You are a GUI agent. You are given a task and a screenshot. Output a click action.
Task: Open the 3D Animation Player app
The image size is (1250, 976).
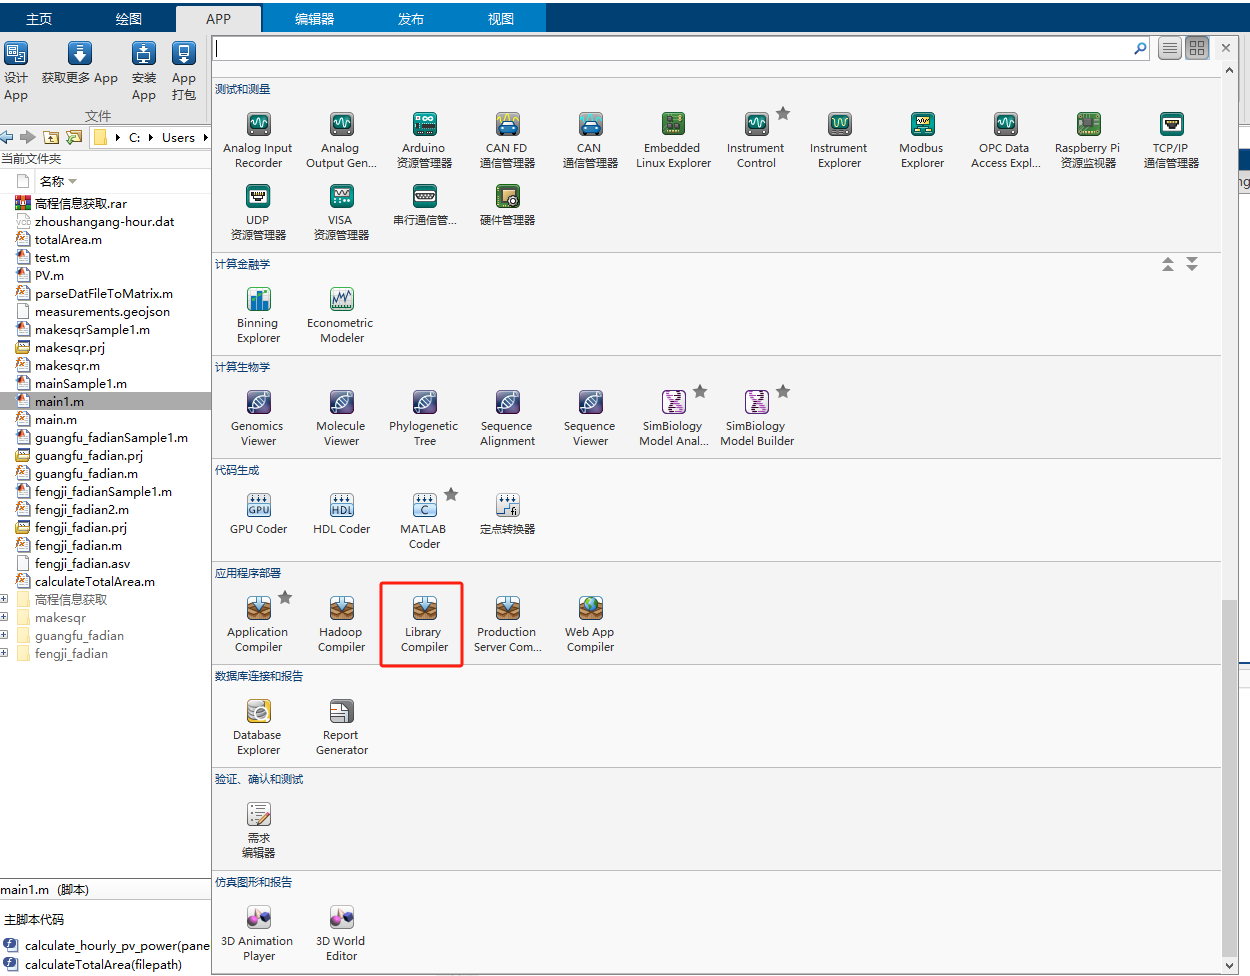pos(258,933)
